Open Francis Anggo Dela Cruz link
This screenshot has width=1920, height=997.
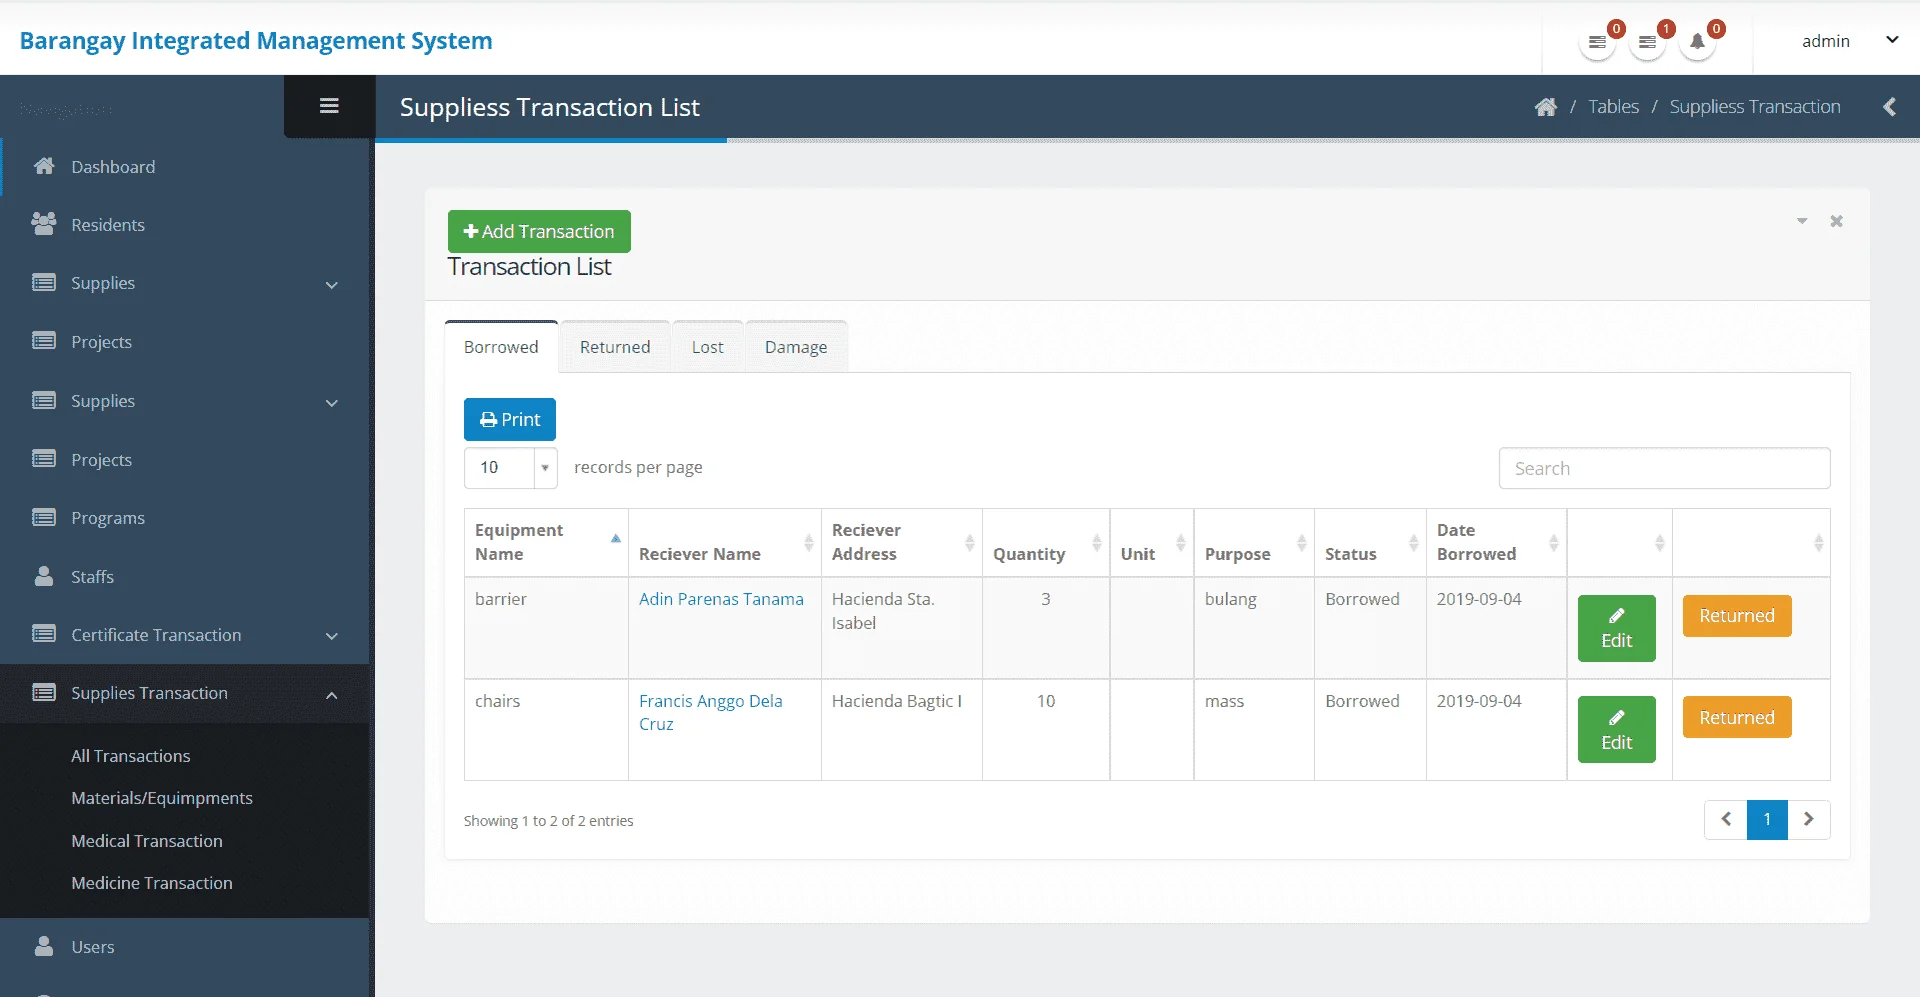pyautogui.click(x=711, y=712)
